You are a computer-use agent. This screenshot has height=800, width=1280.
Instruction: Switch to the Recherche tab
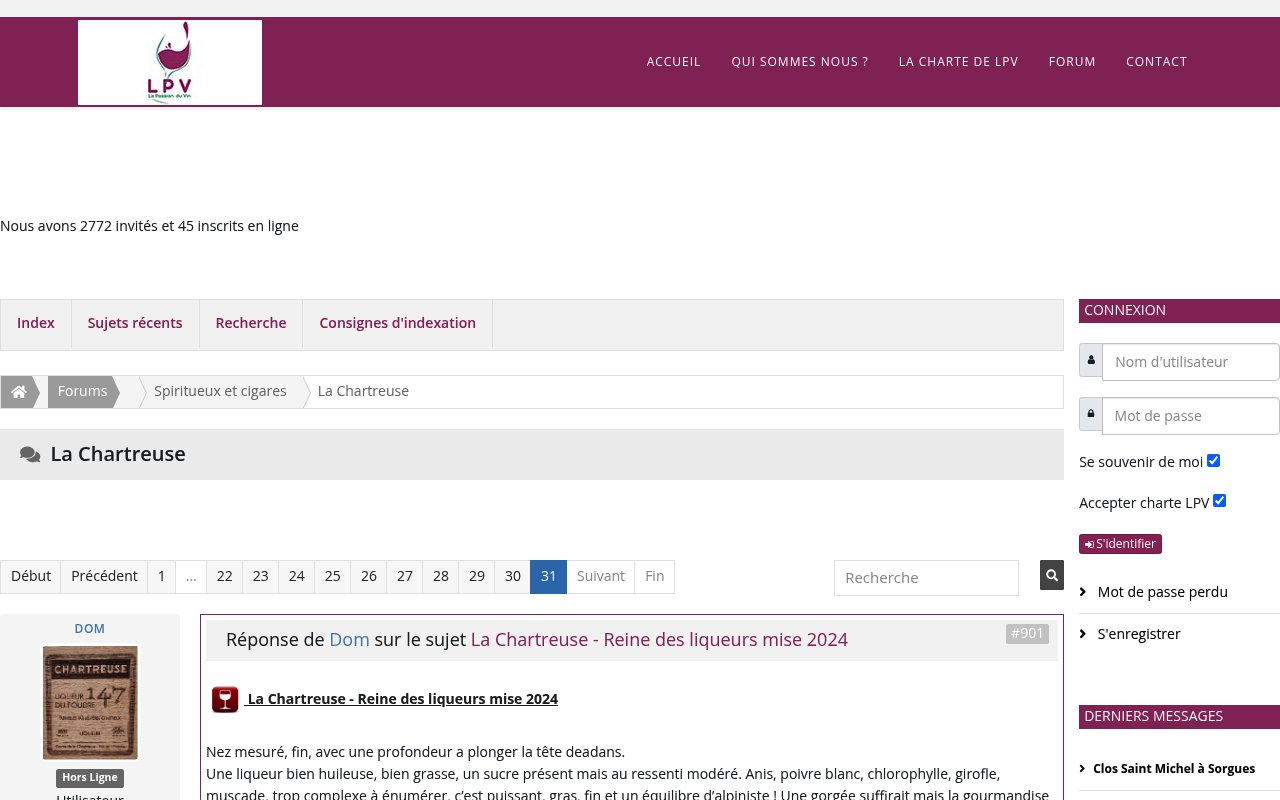tap(251, 323)
